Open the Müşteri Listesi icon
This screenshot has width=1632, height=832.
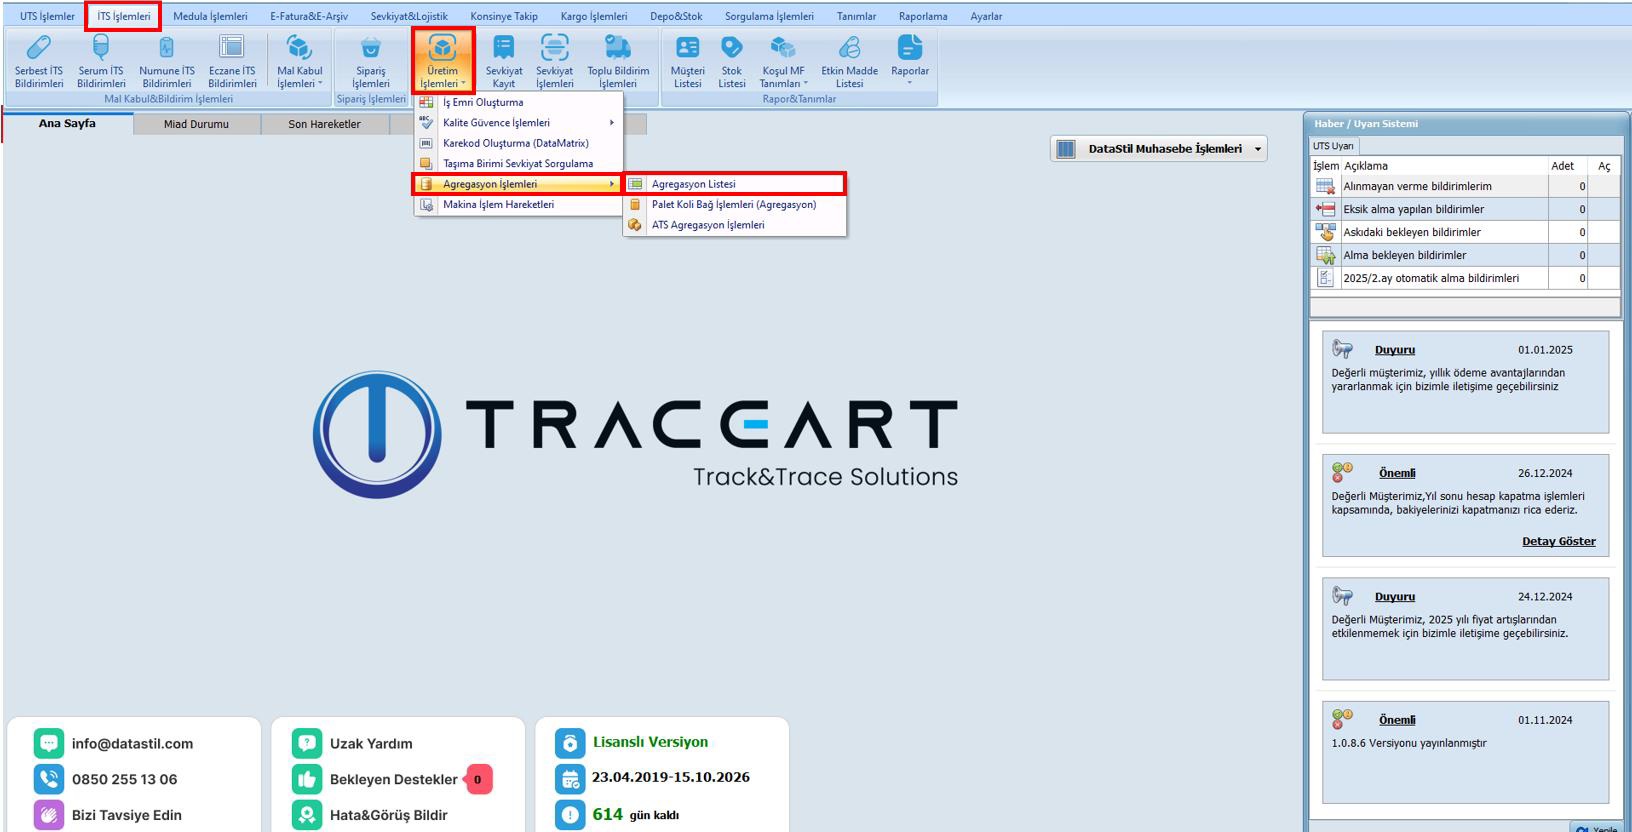click(x=687, y=61)
